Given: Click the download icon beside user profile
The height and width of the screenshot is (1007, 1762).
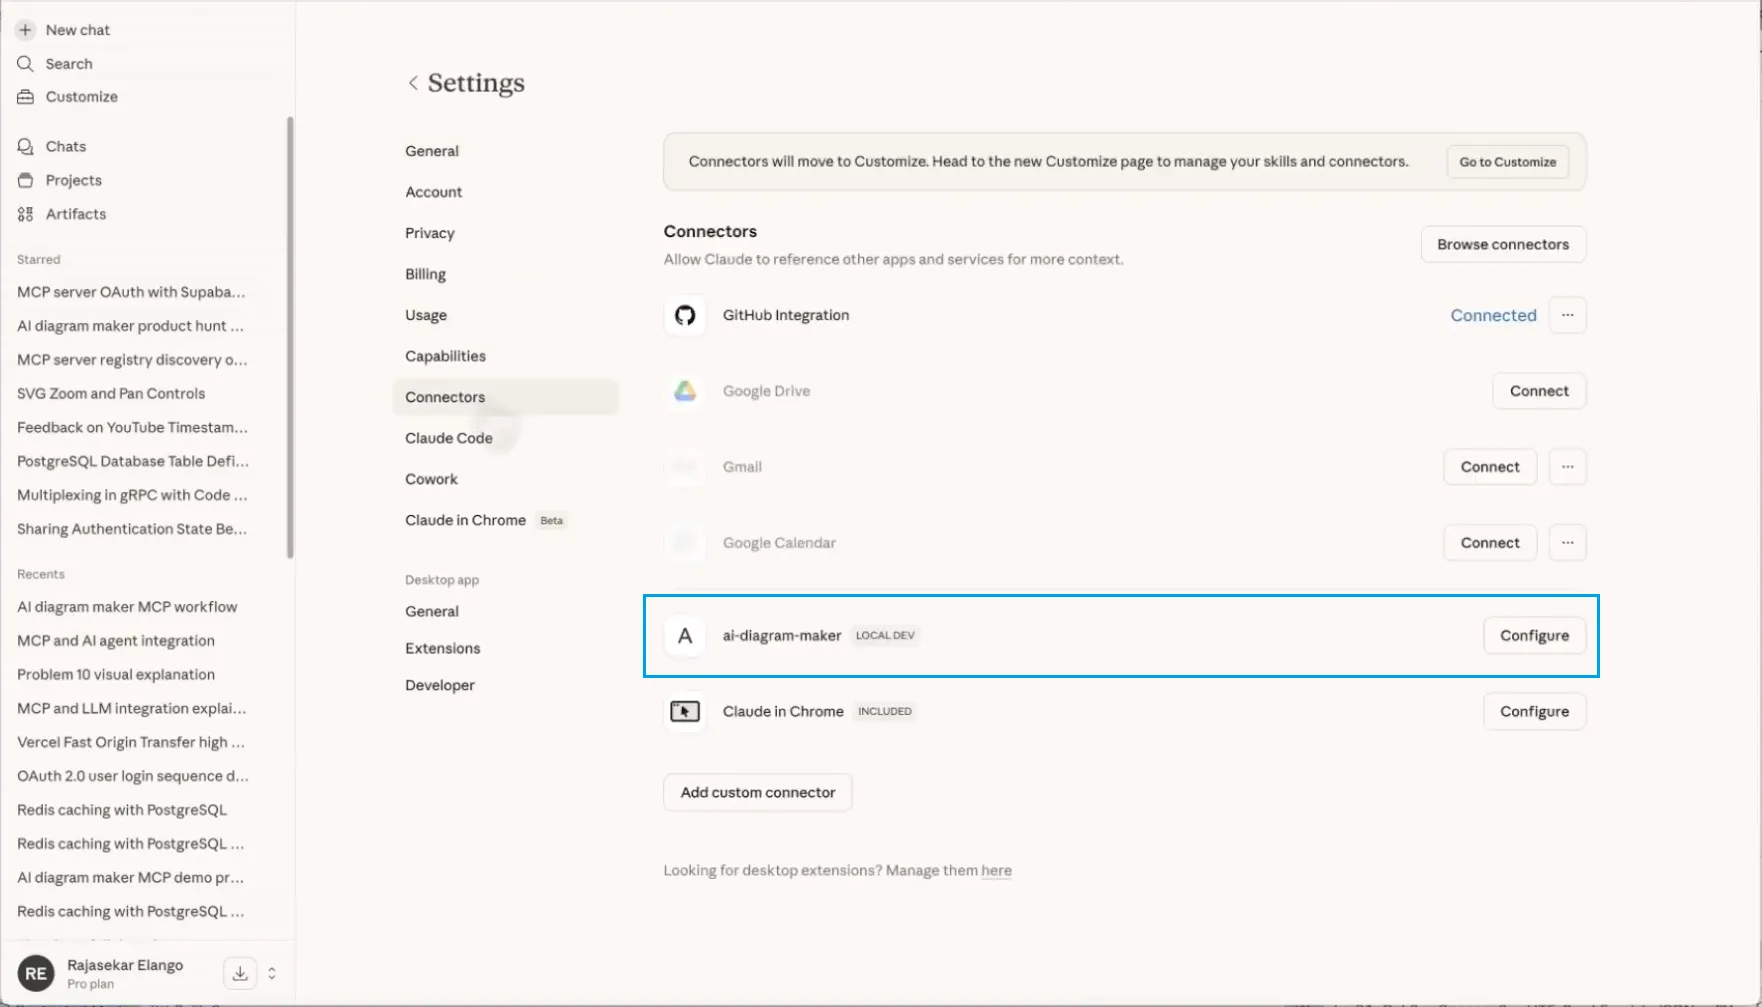Looking at the screenshot, I should pos(240,973).
